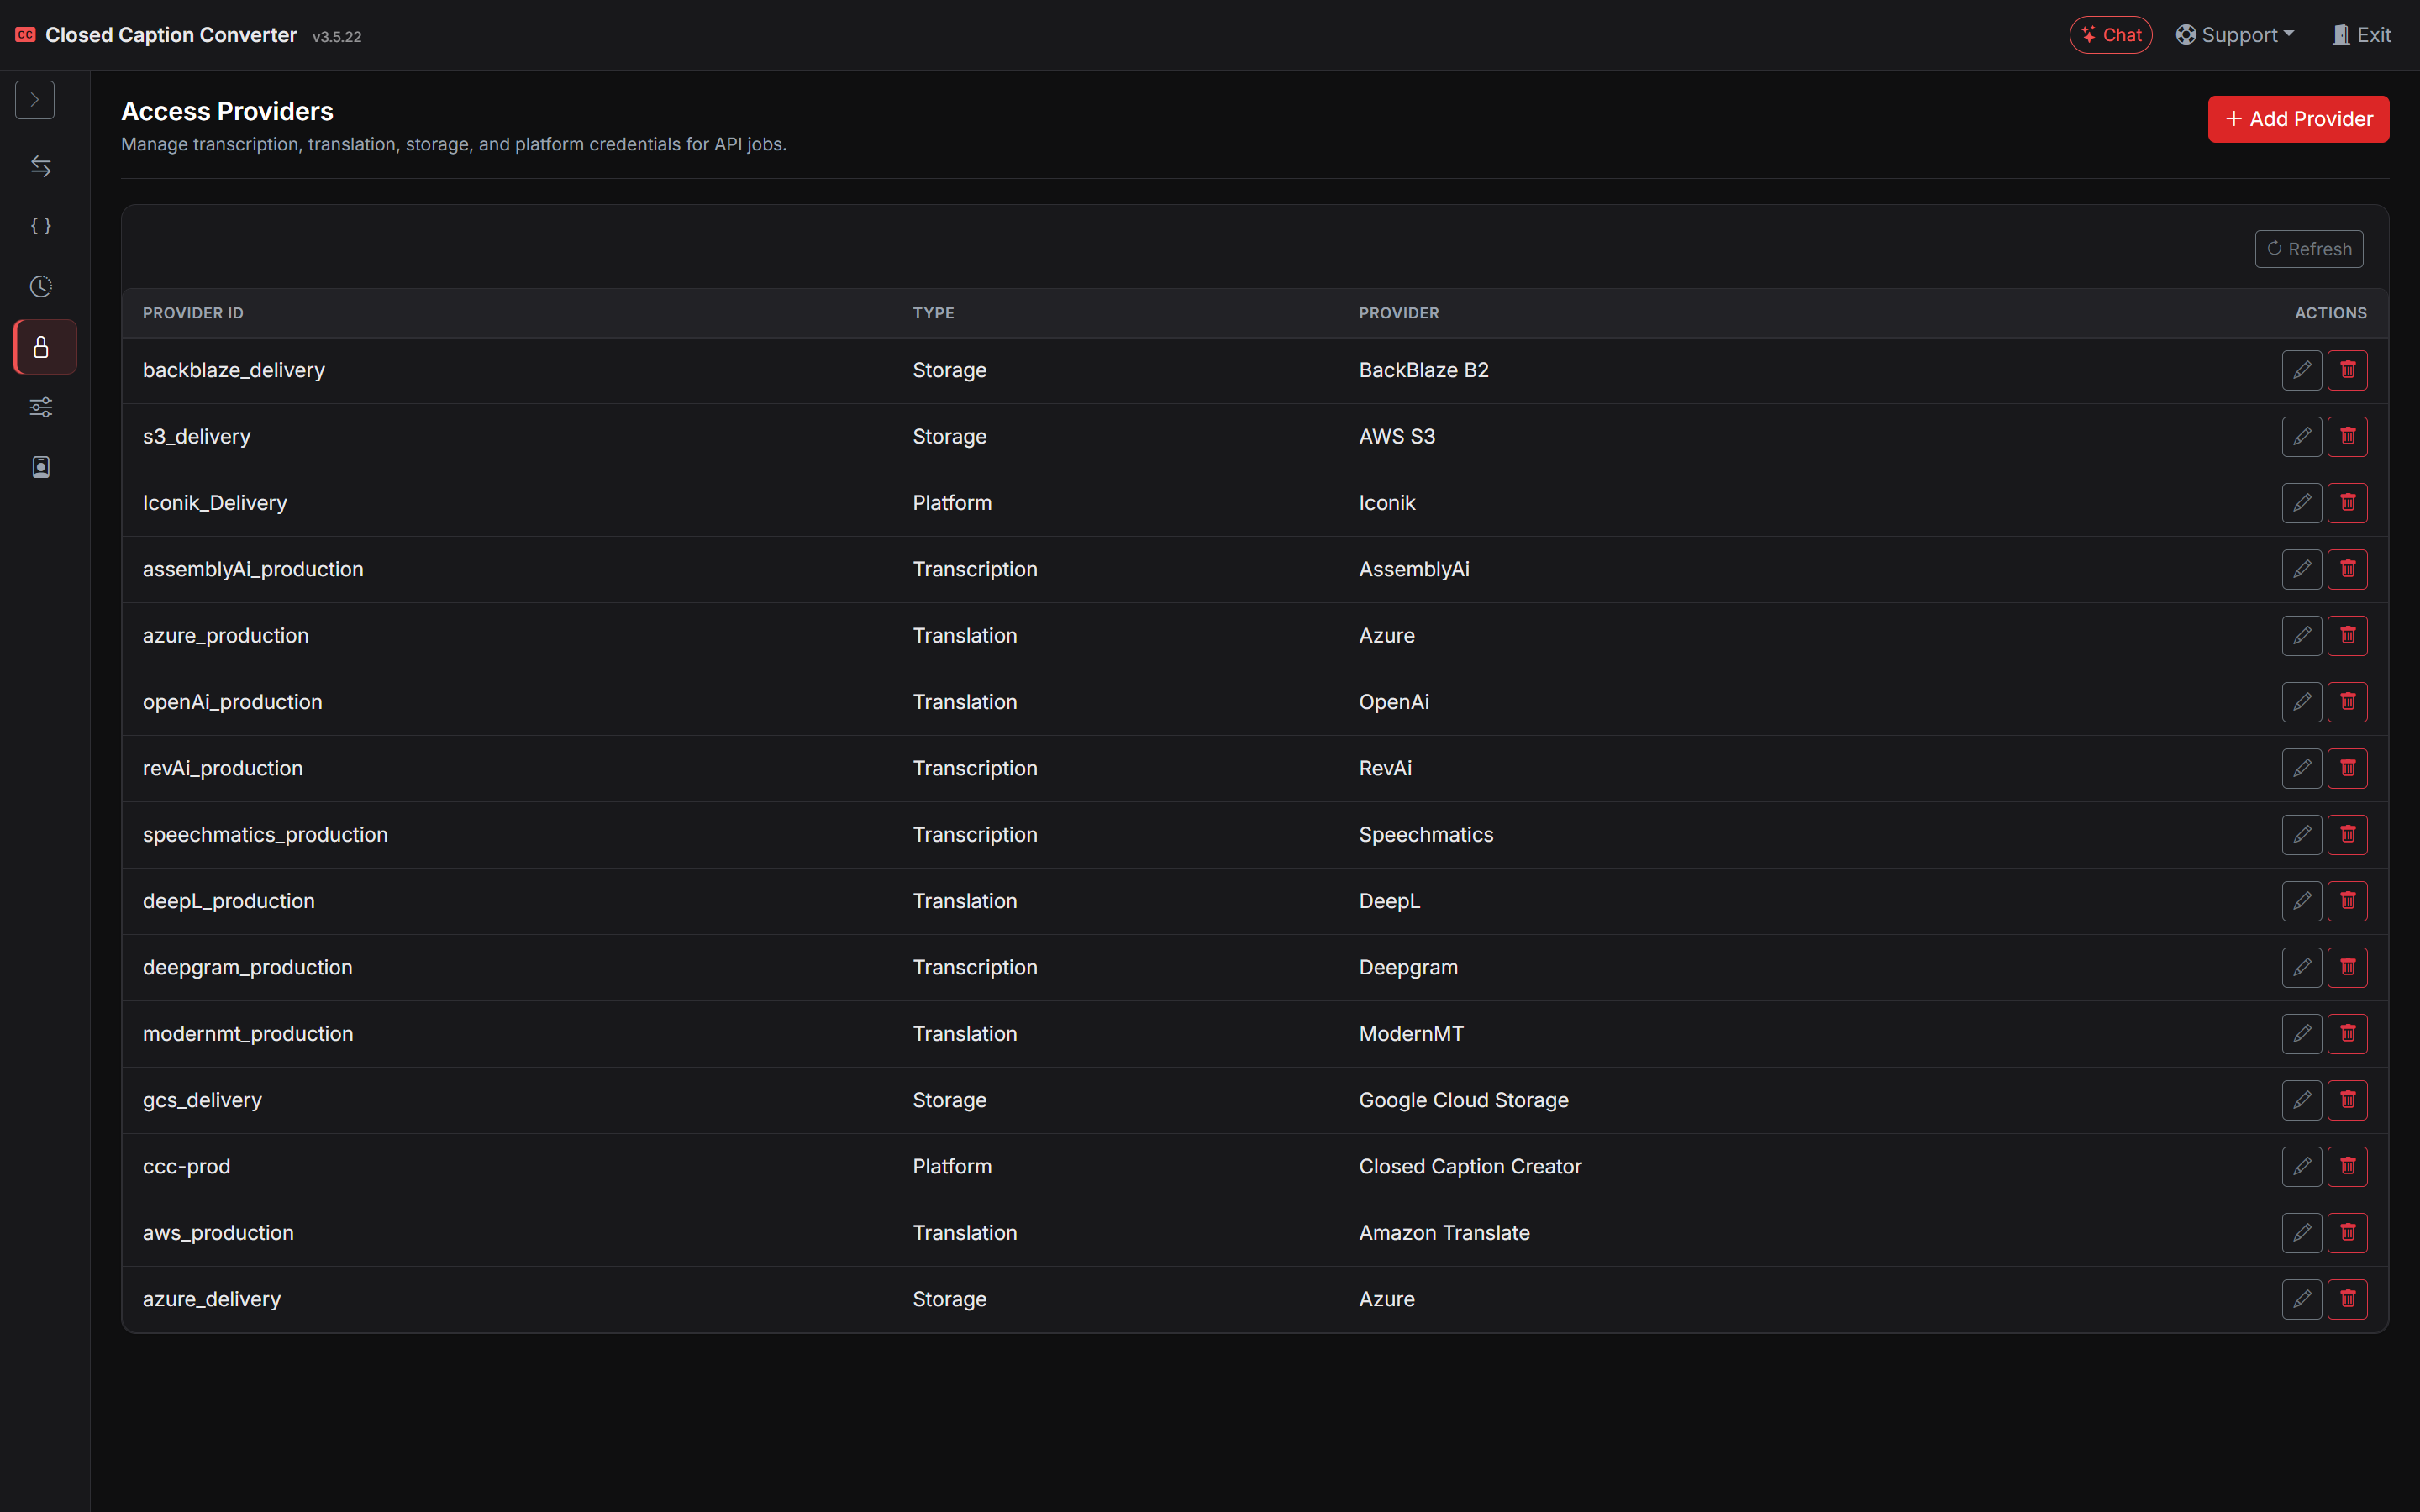Click the Access Providers page heading
Image resolution: width=2420 pixels, height=1512 pixels.
(227, 111)
